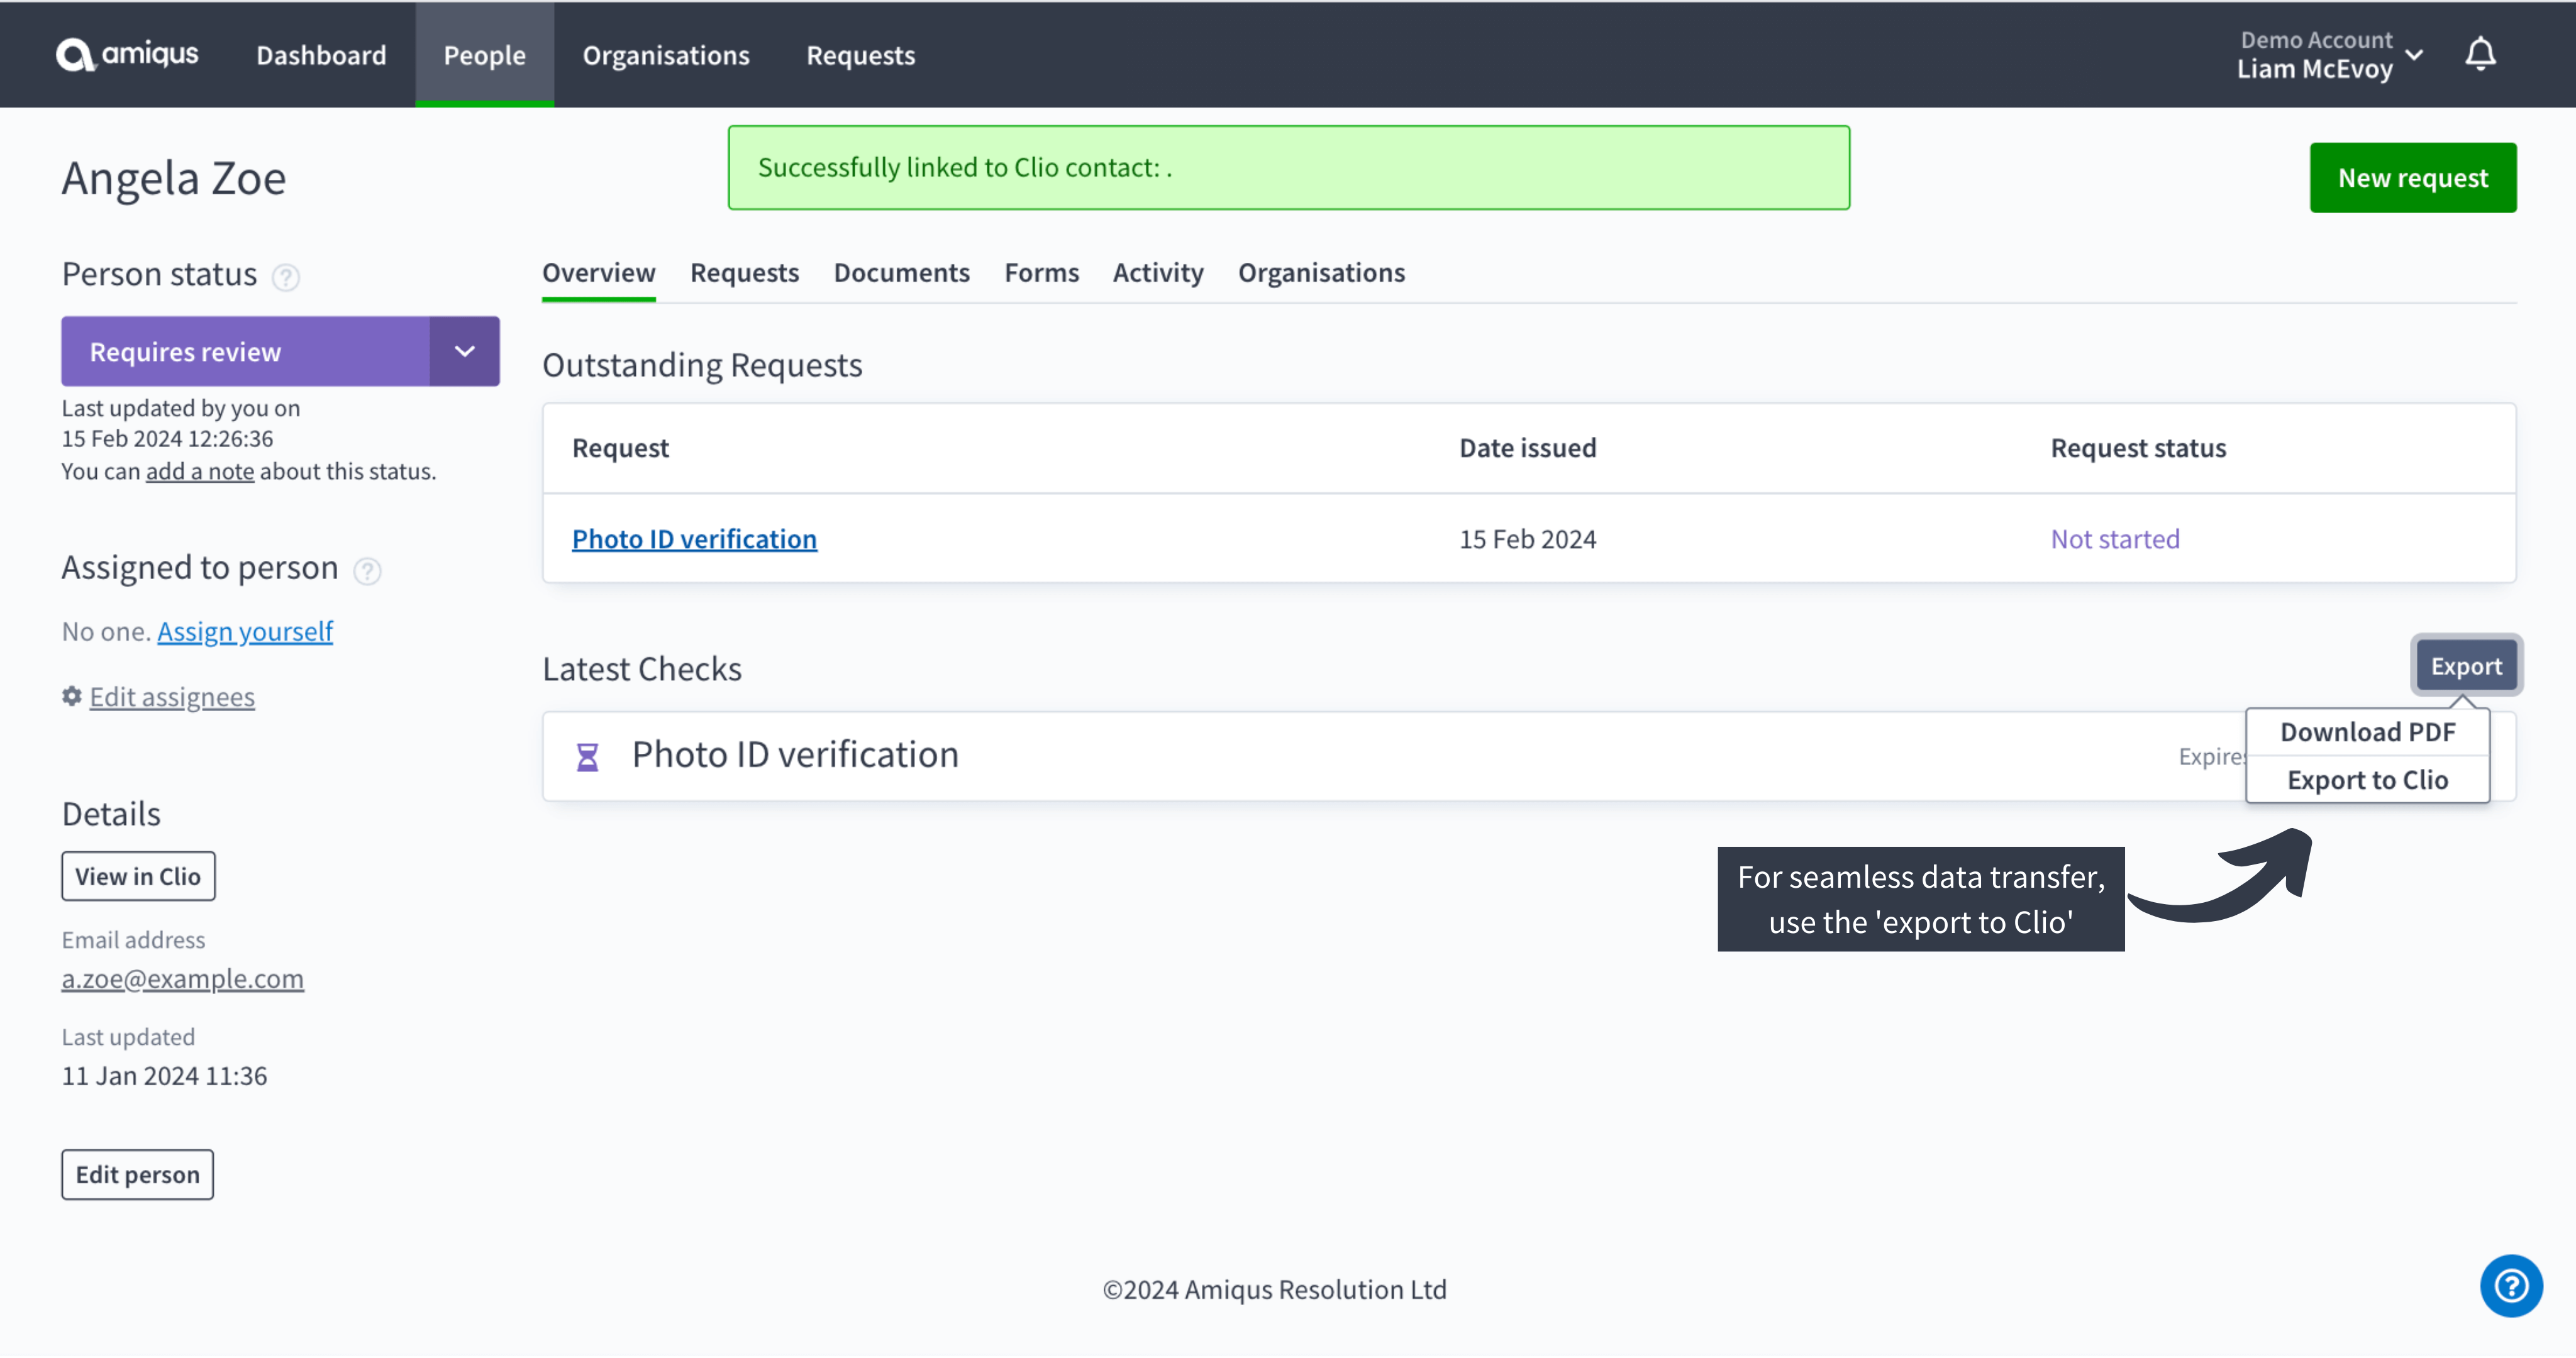
Task: Open the People nav item
Action: tap(485, 55)
